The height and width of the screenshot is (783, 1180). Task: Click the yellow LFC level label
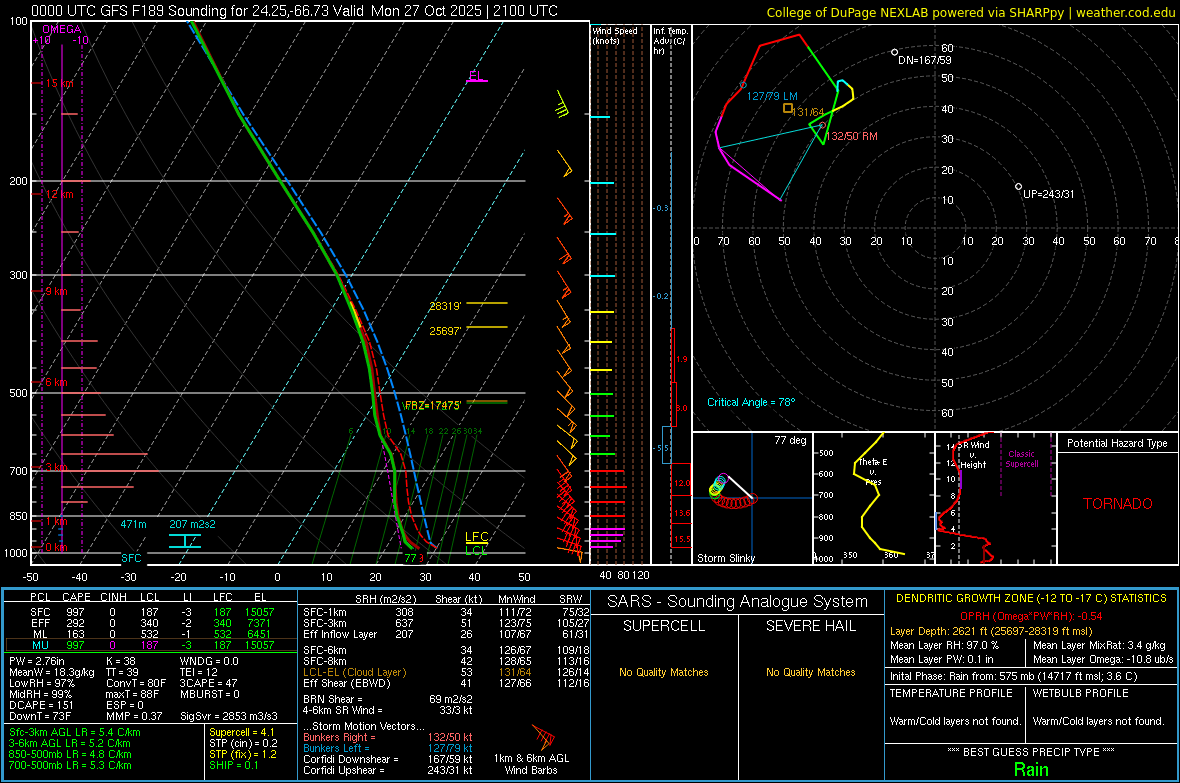tap(477, 537)
